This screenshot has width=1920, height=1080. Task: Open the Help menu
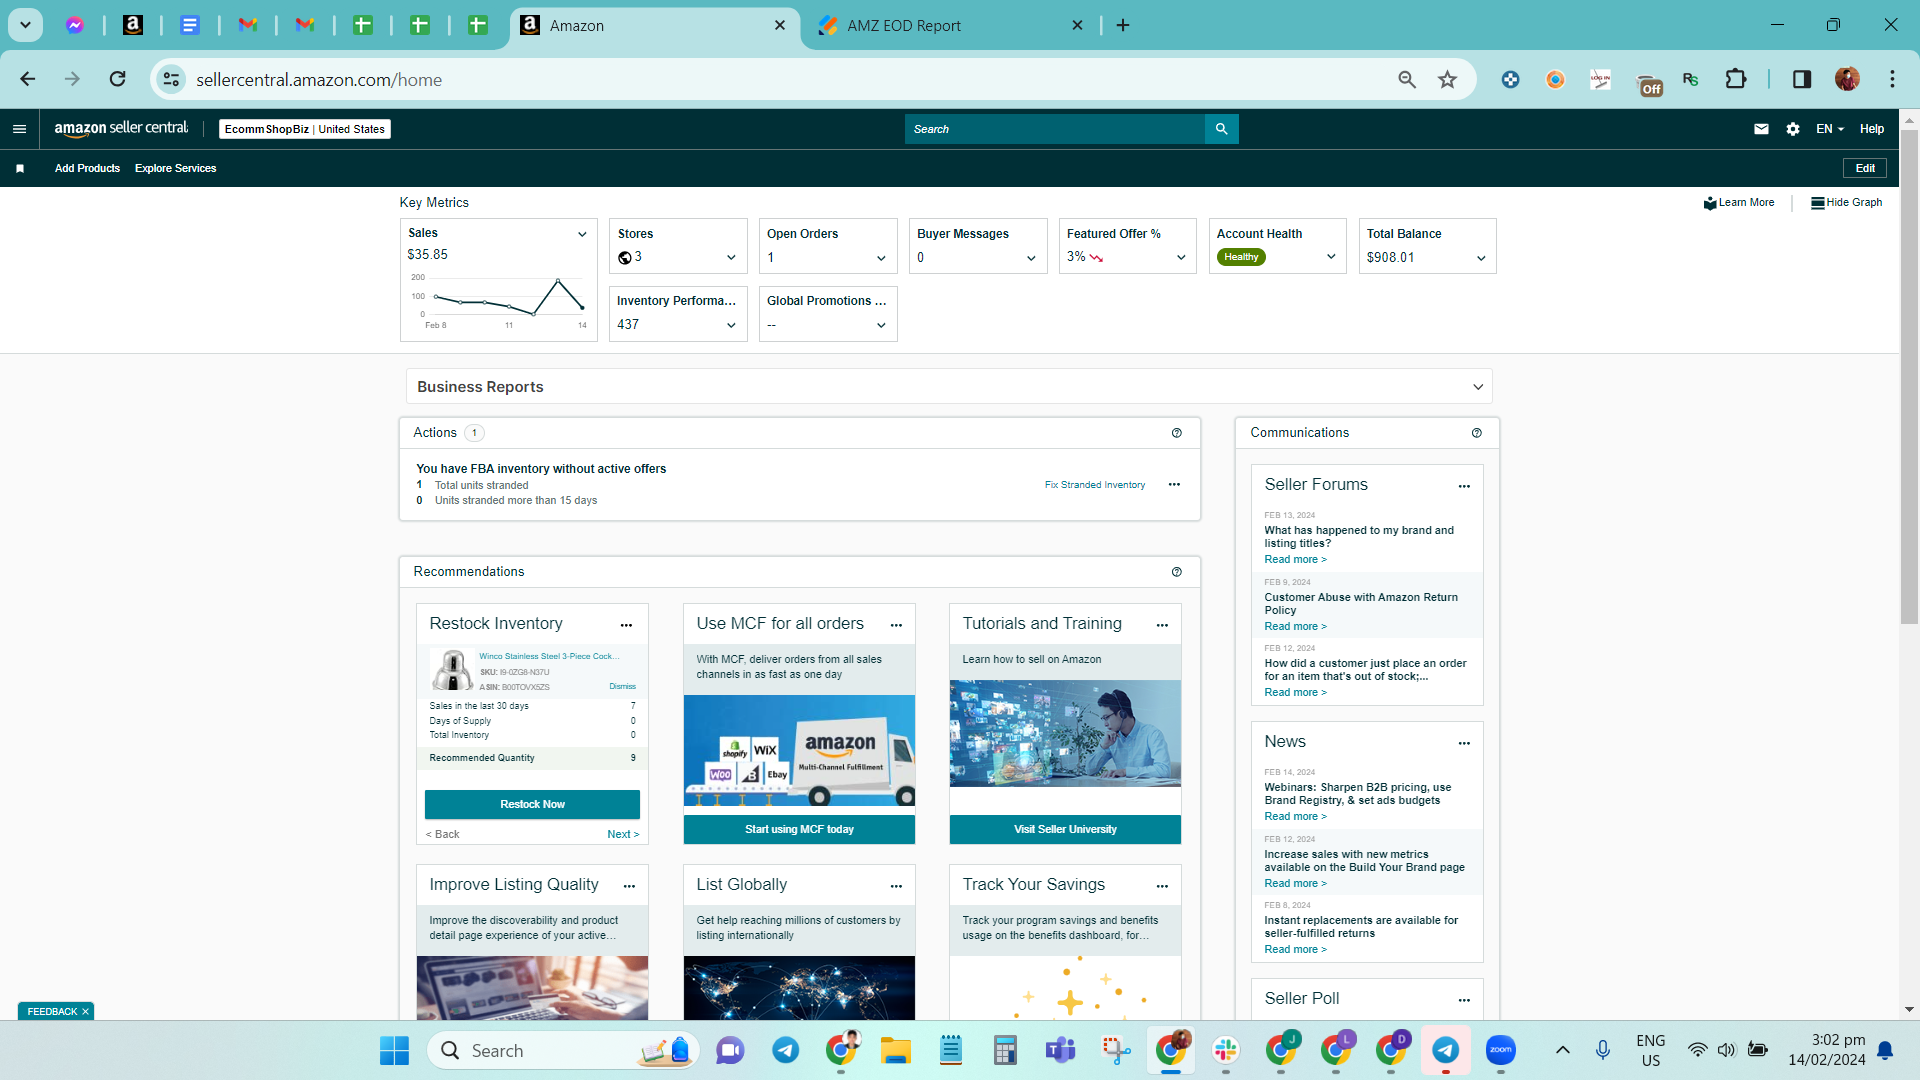tap(1872, 129)
